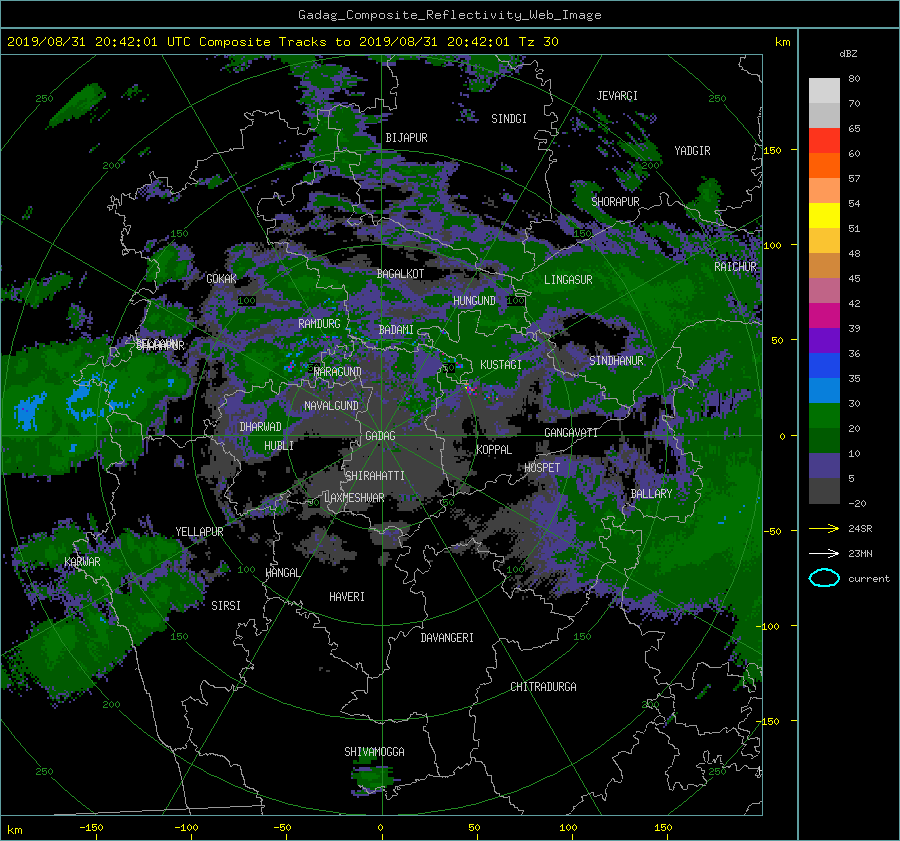Screen dimensions: 900x841
Task: Click the LAXMESHWAR city label
Action: [x=354, y=498]
